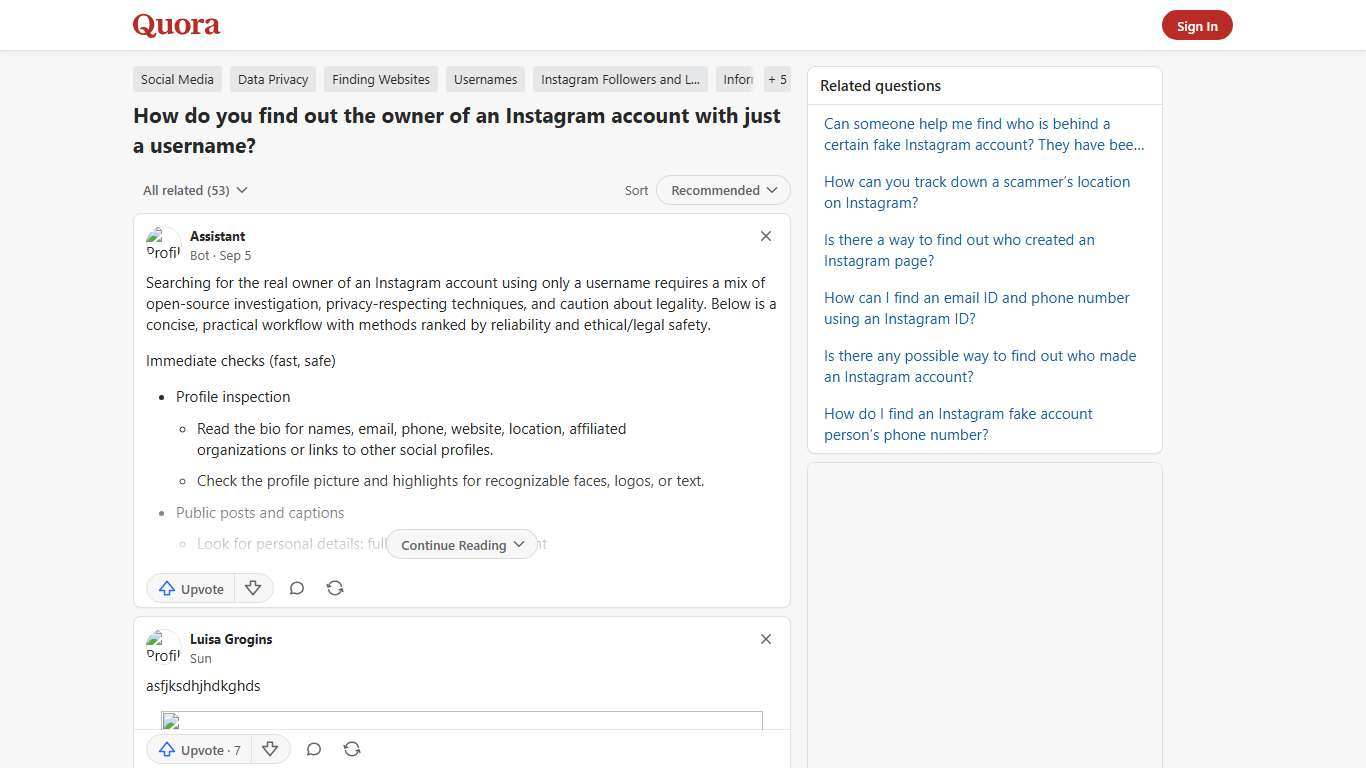This screenshot has width=1366, height=768.
Task: Dismiss the Assistant's answer card
Action: (766, 236)
